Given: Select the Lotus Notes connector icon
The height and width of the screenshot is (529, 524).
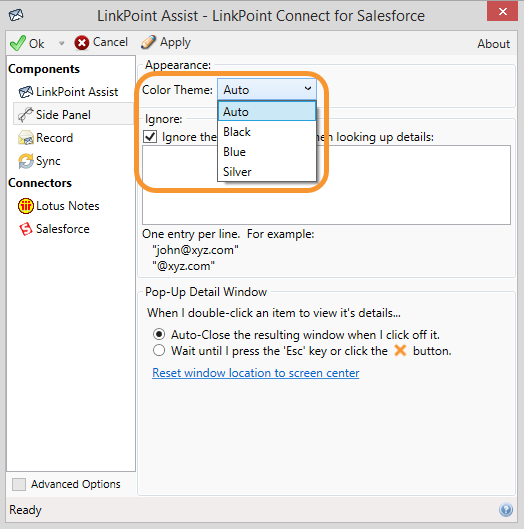Looking at the screenshot, I should 26,206.
